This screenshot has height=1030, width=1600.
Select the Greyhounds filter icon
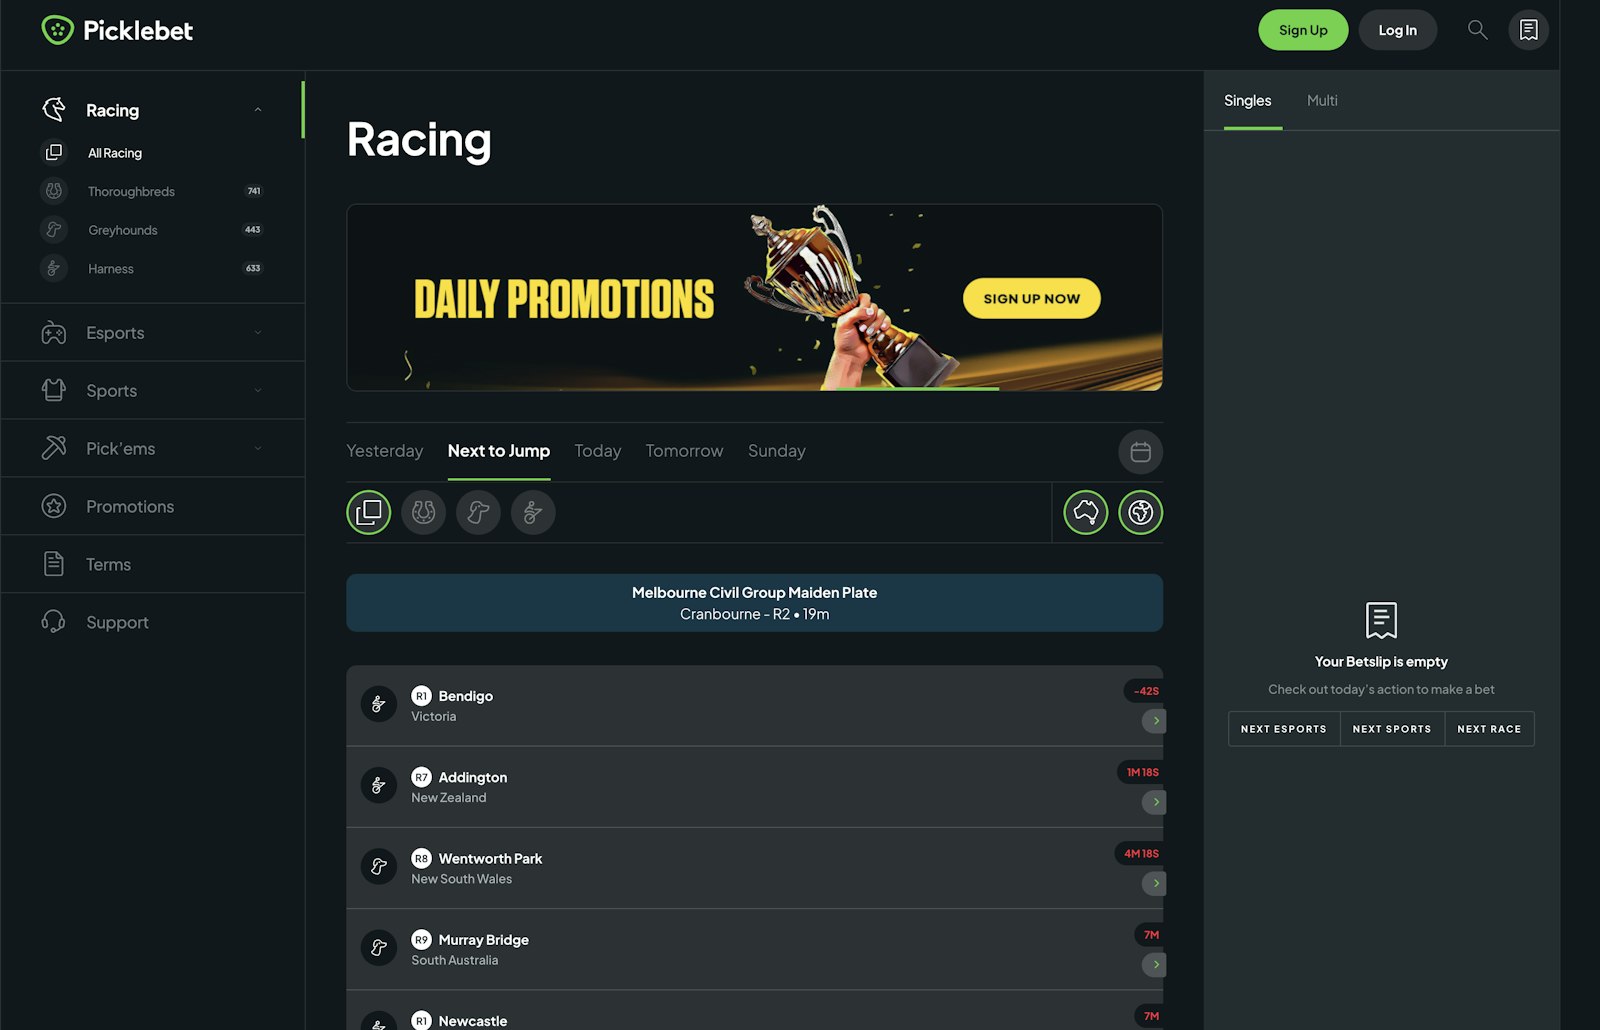point(478,512)
